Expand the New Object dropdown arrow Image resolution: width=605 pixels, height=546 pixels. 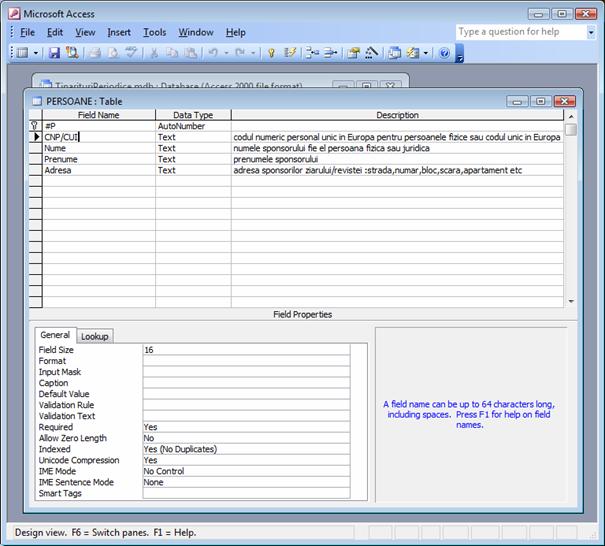coord(426,53)
